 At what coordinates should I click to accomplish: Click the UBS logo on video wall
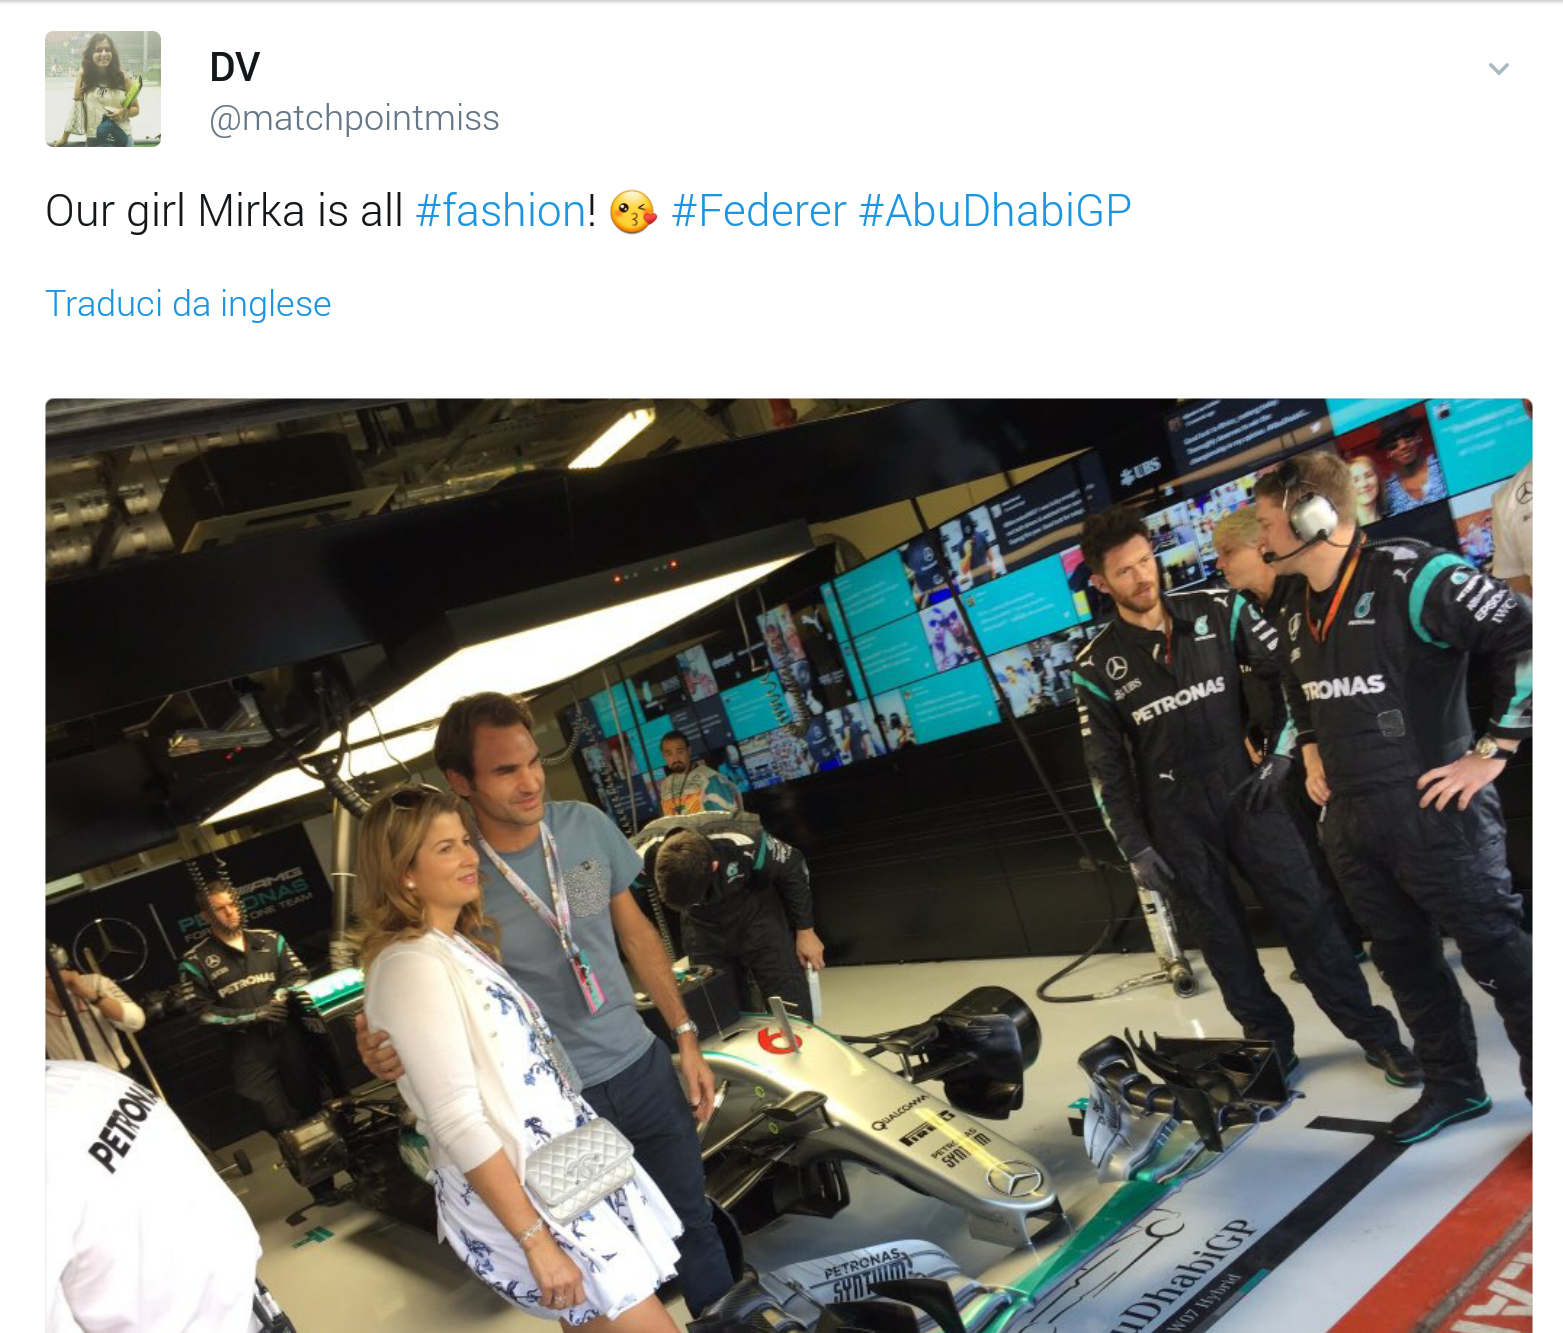pyautogui.click(x=1140, y=469)
